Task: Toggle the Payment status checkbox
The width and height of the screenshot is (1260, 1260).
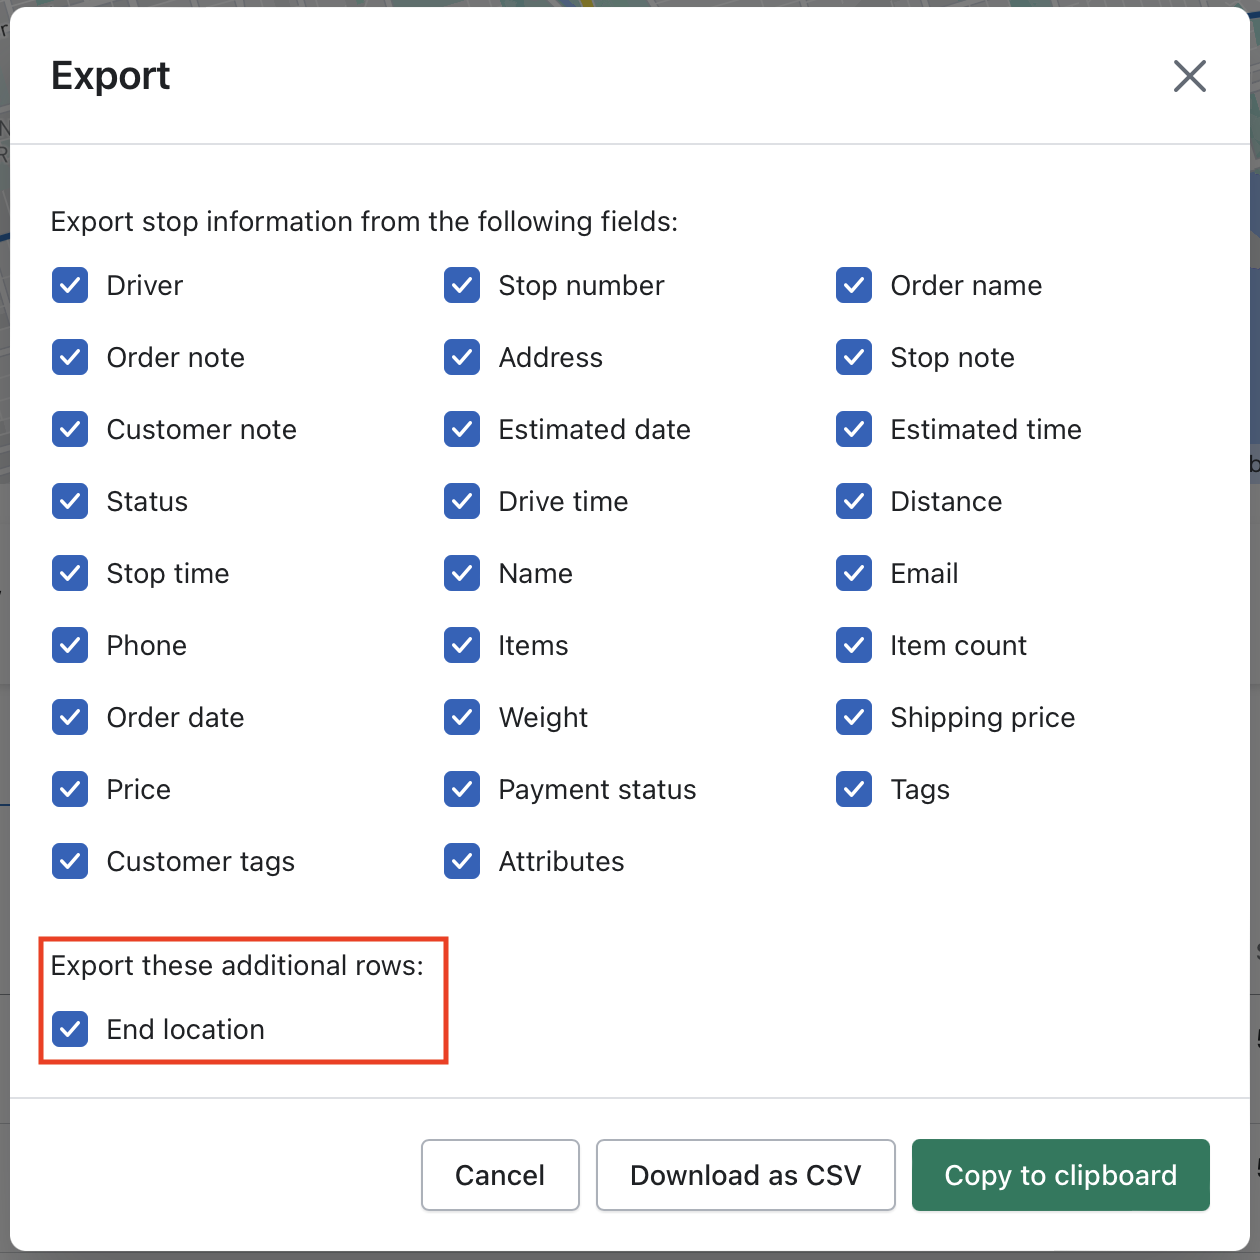Action: point(462,789)
